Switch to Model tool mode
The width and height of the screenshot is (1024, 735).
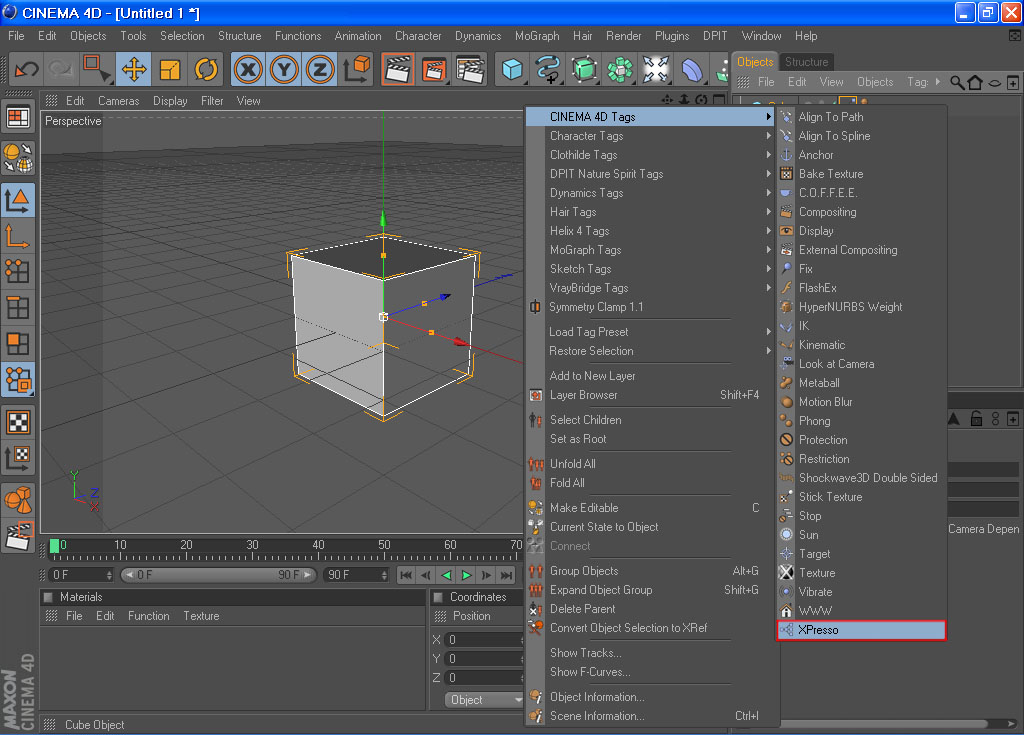pyautogui.click(x=18, y=201)
